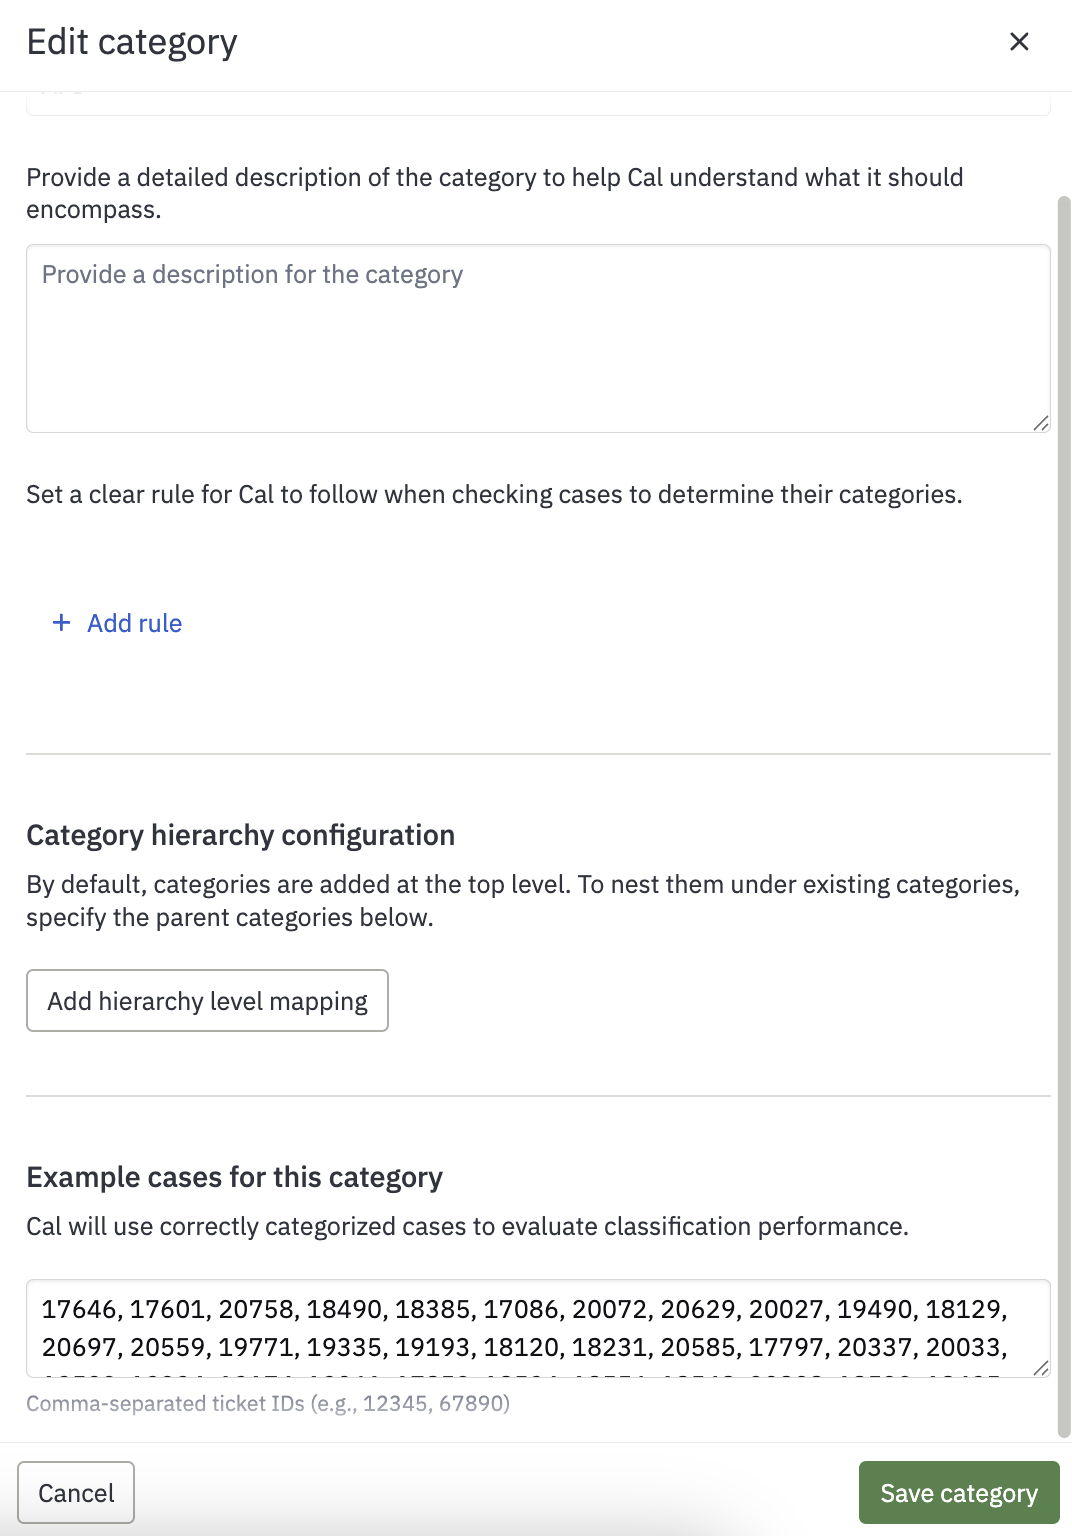The width and height of the screenshot is (1072, 1536).
Task: Place cursor on ticket ID 20697
Action: (x=79, y=1347)
